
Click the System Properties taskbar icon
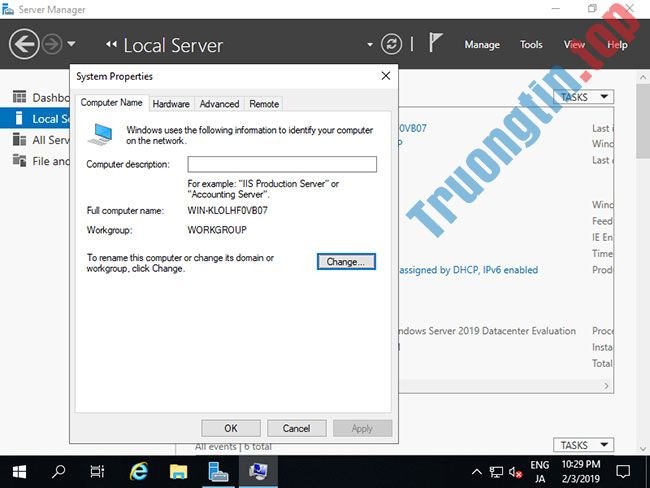[x=258, y=471]
